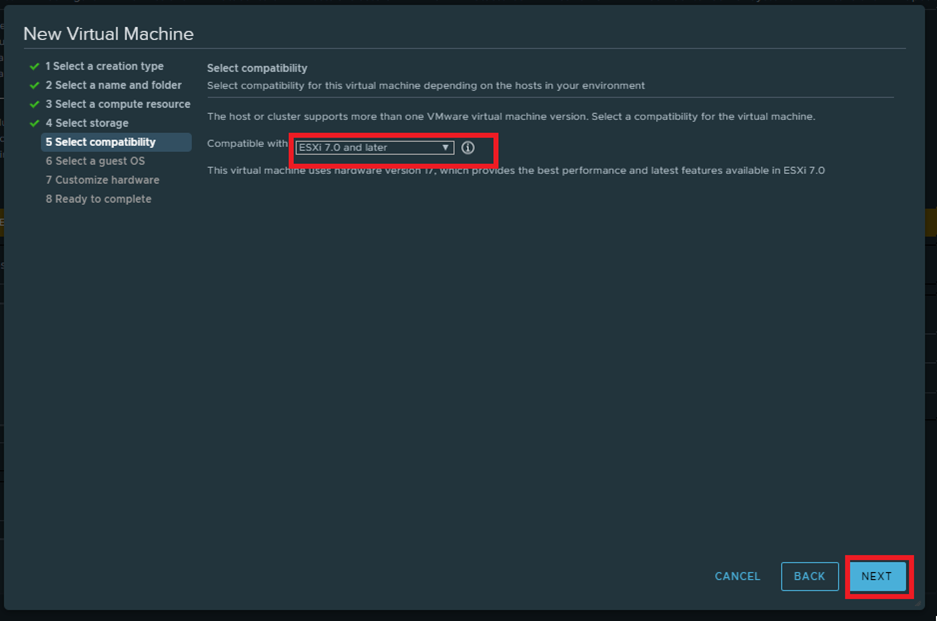Screen dimensions: 937x621
Task: Select the ESXi 7.0 and later combo box
Action: coord(375,148)
